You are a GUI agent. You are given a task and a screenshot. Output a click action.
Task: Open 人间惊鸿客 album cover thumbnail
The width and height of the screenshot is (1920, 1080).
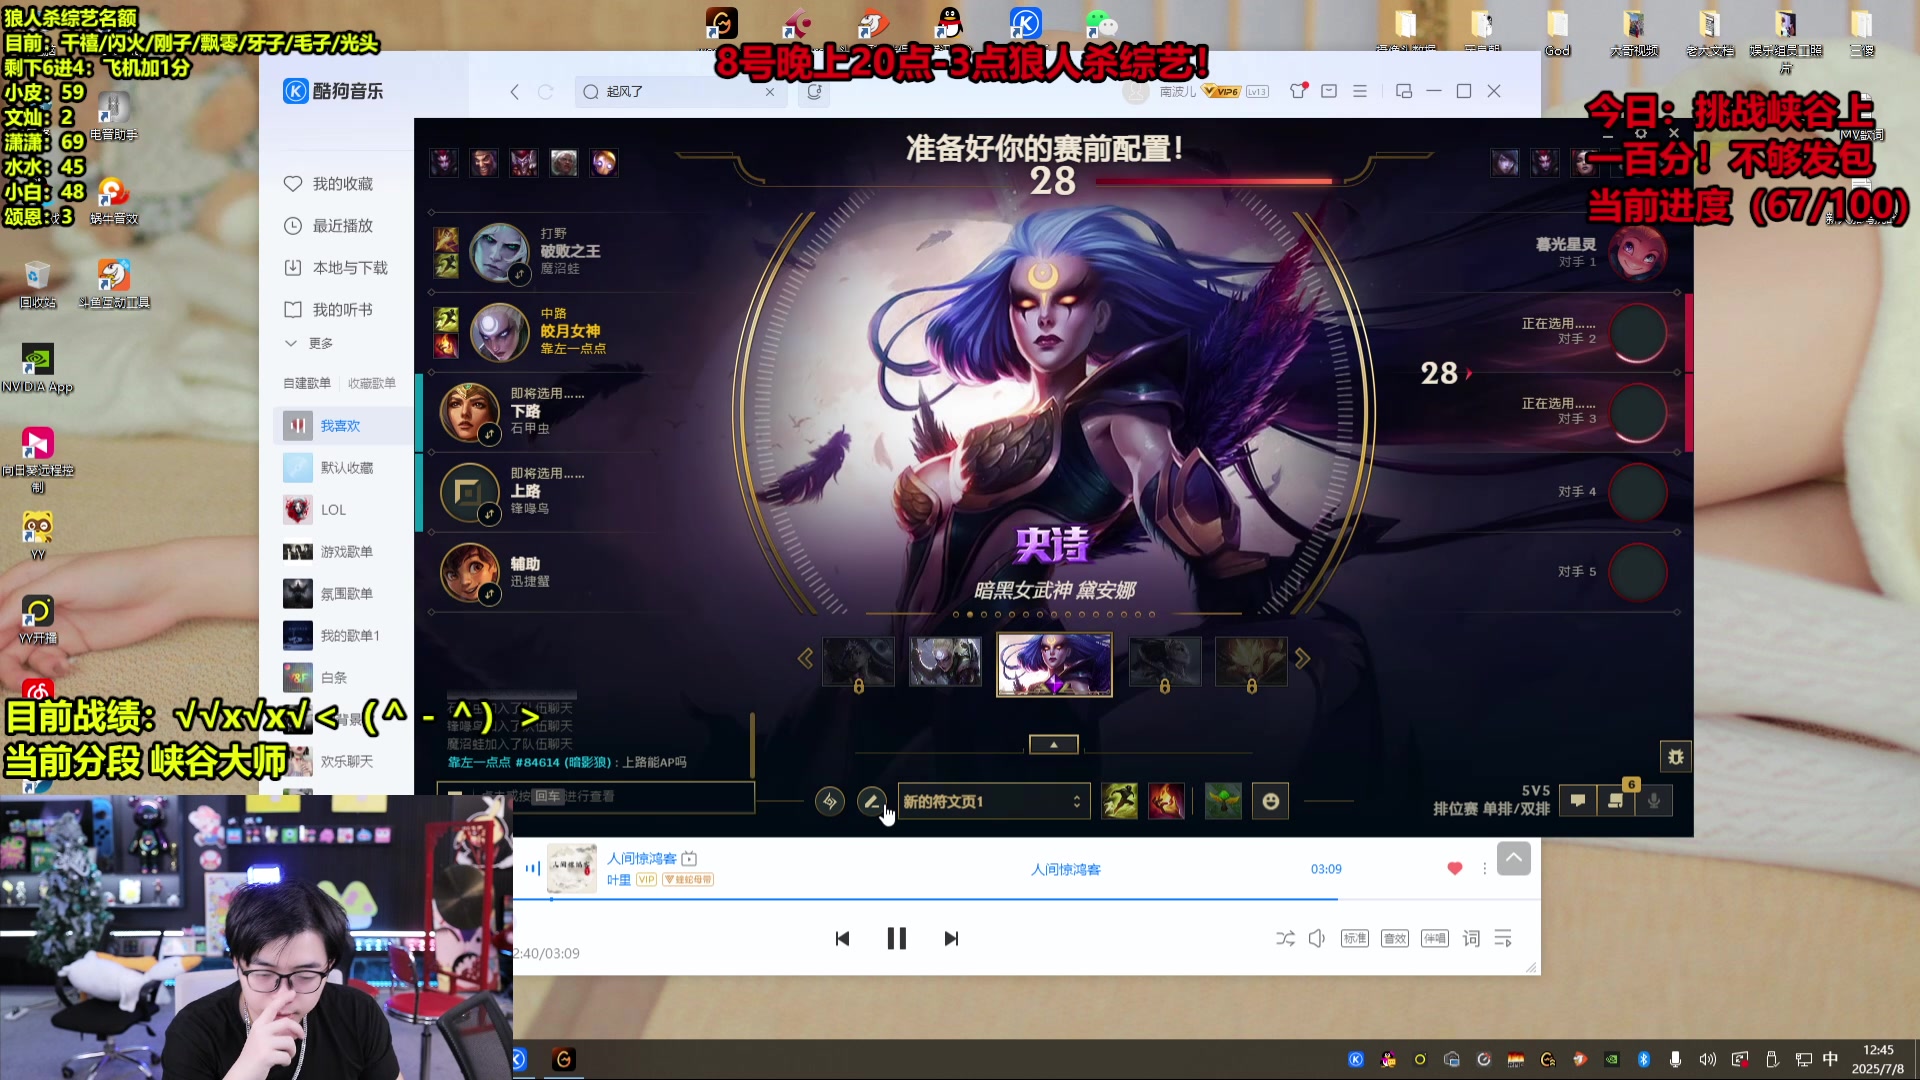click(x=571, y=868)
